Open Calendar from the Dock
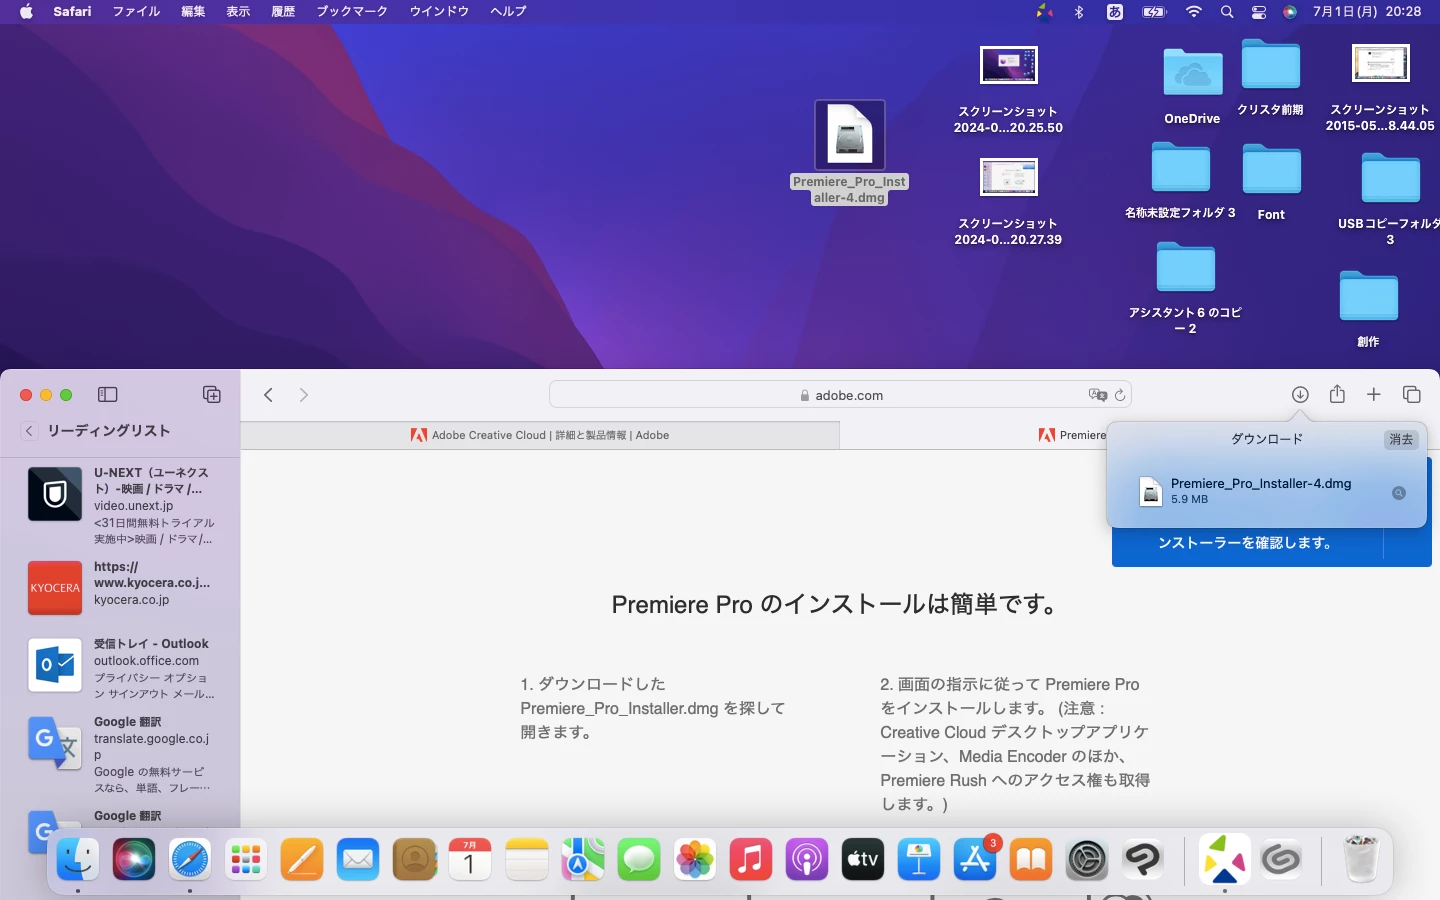 coord(470,860)
